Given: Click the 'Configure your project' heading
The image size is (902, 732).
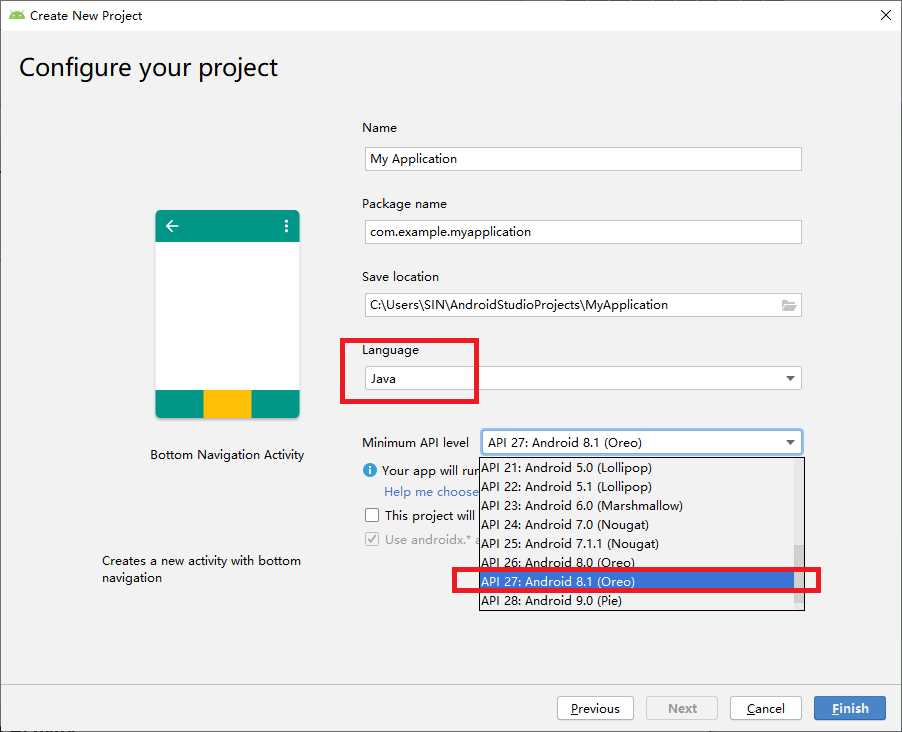Looking at the screenshot, I should coord(148,68).
